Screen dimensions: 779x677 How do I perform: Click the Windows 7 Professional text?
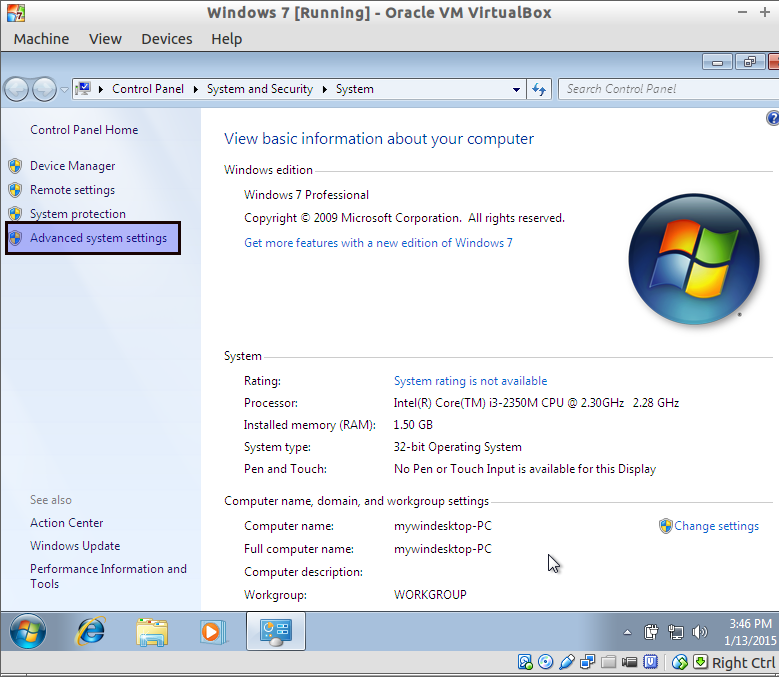pos(307,195)
